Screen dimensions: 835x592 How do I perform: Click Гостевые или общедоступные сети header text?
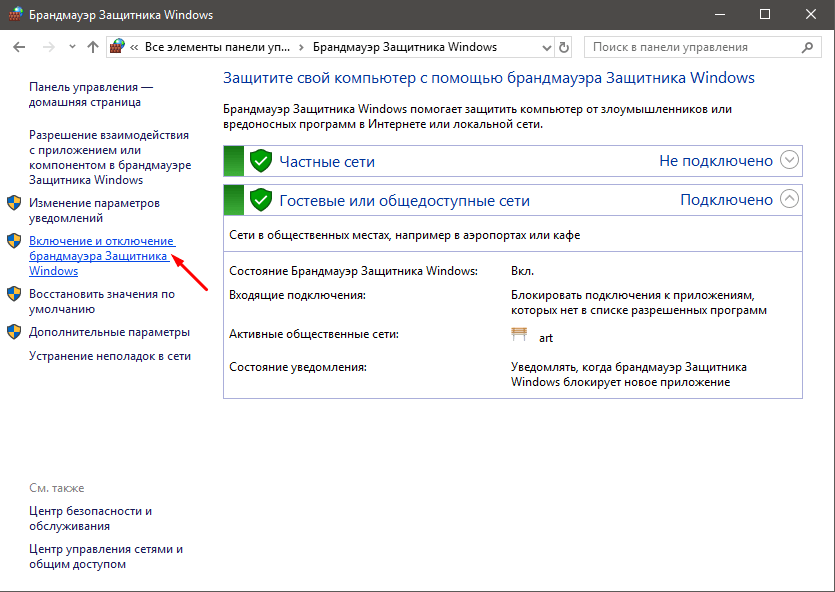point(404,201)
